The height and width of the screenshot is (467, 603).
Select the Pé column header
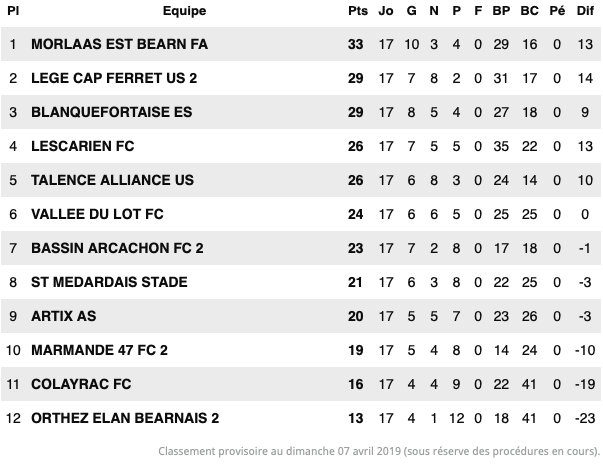point(557,11)
